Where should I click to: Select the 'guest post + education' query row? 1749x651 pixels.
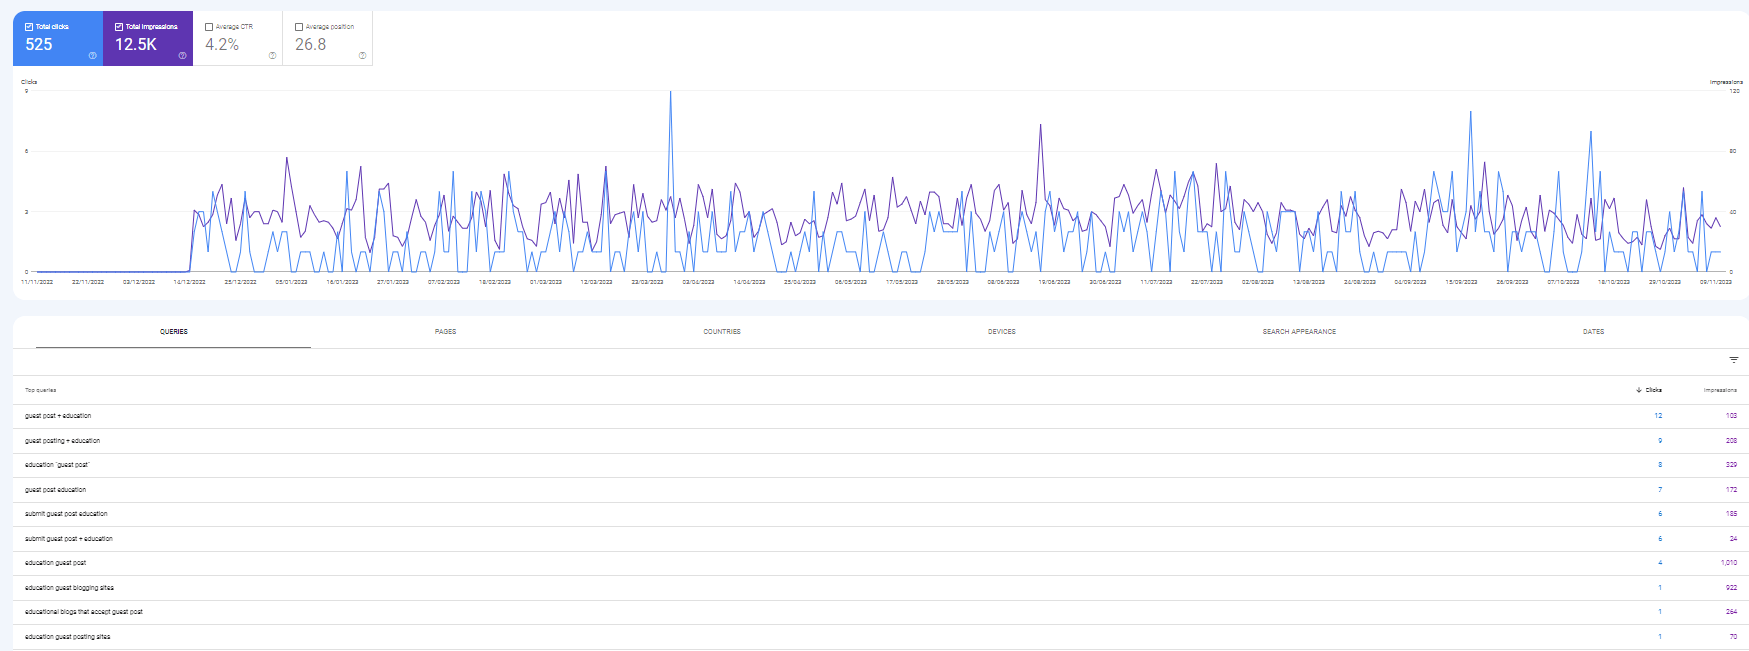coord(58,416)
